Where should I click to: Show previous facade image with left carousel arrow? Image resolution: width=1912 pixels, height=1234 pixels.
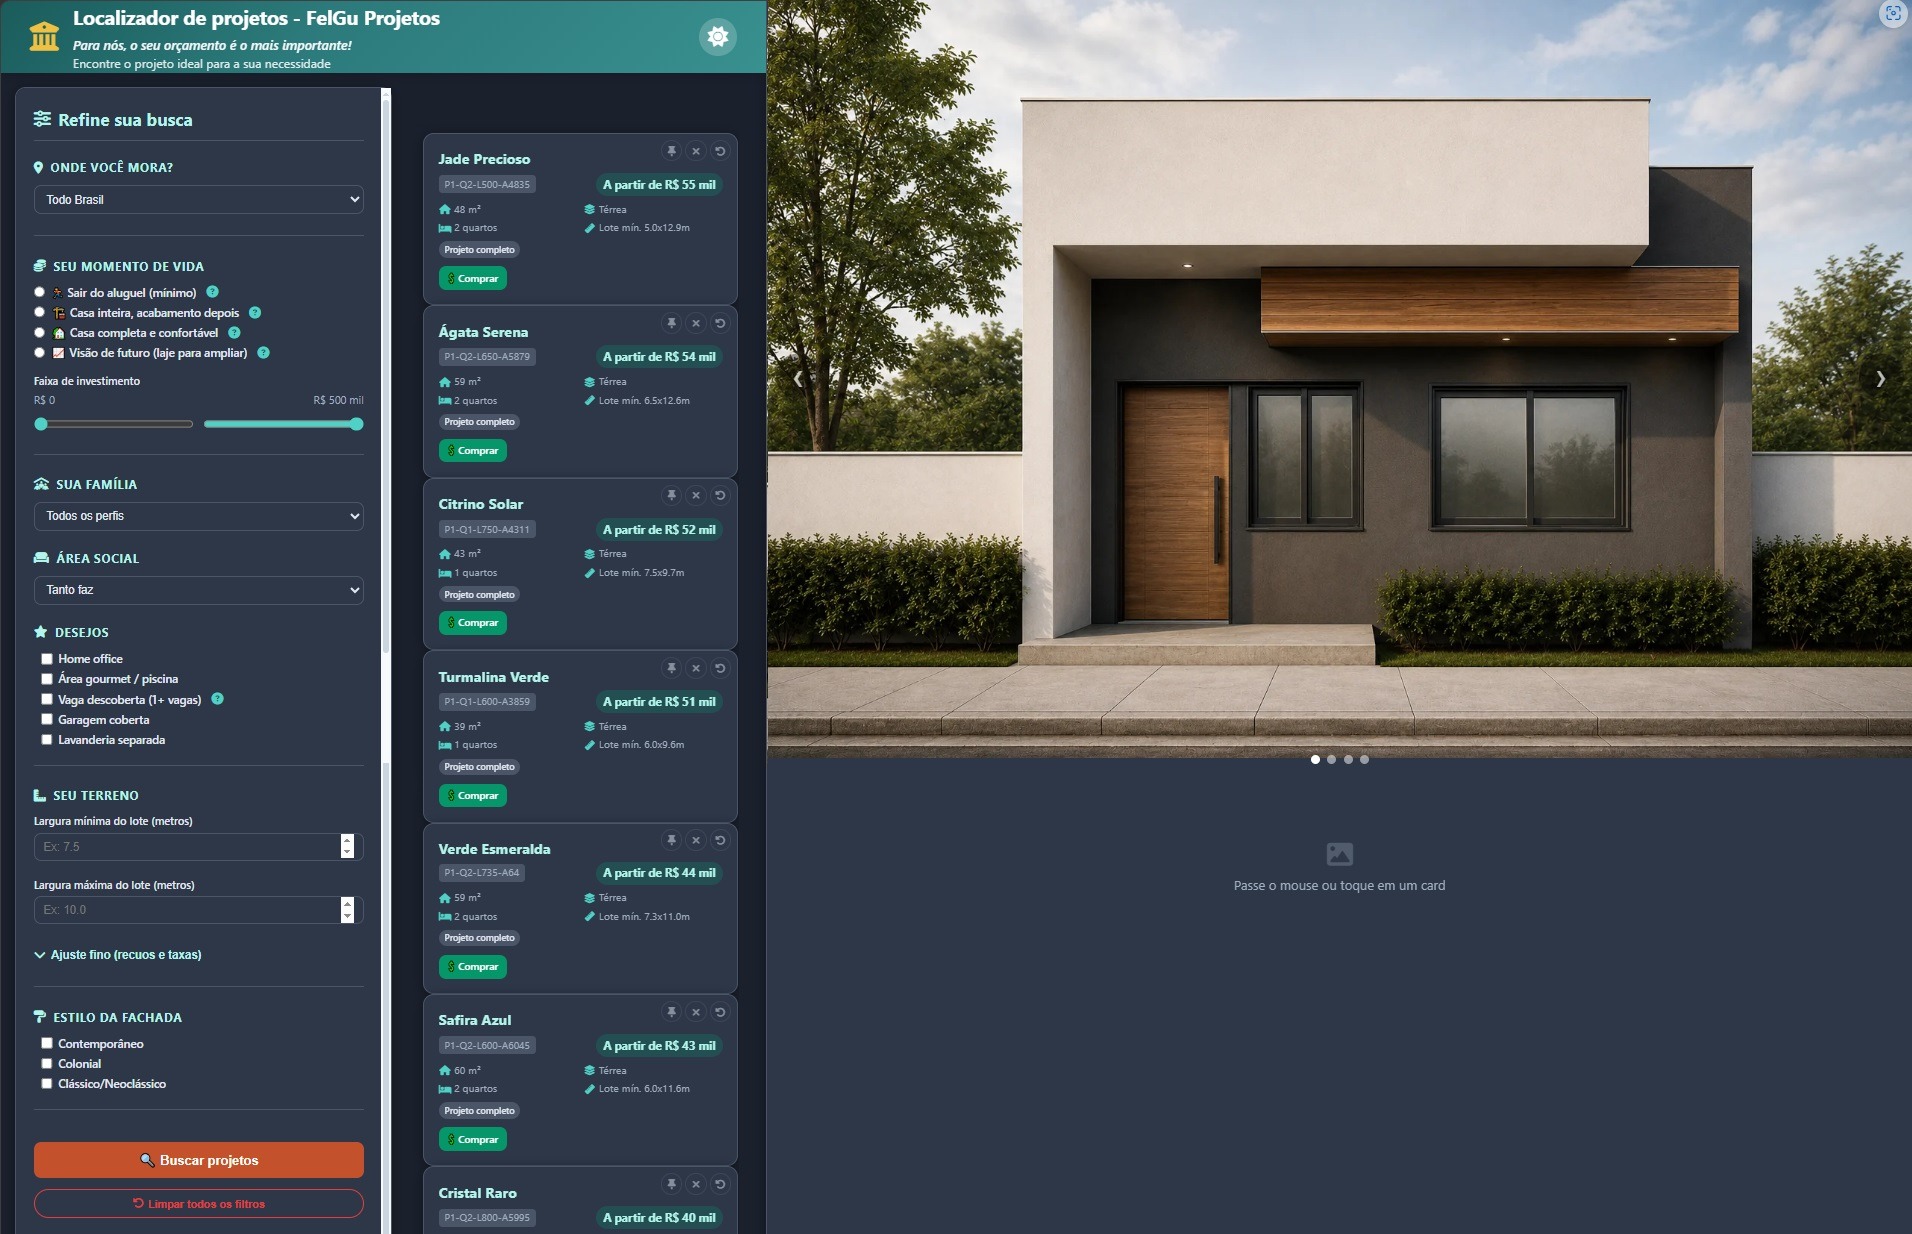(798, 379)
